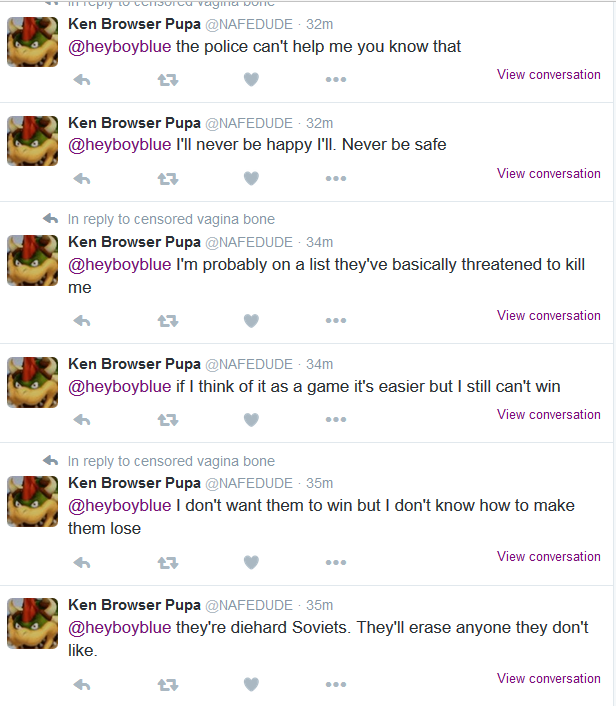Like the 'threatened to kill me' tweet

pos(251,321)
